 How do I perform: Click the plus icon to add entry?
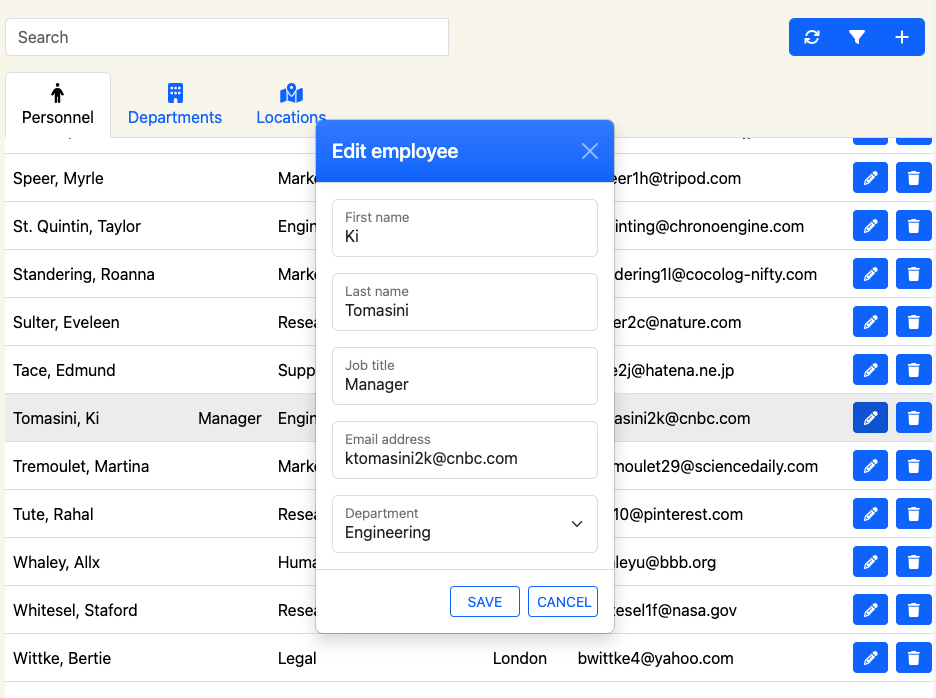coord(902,37)
